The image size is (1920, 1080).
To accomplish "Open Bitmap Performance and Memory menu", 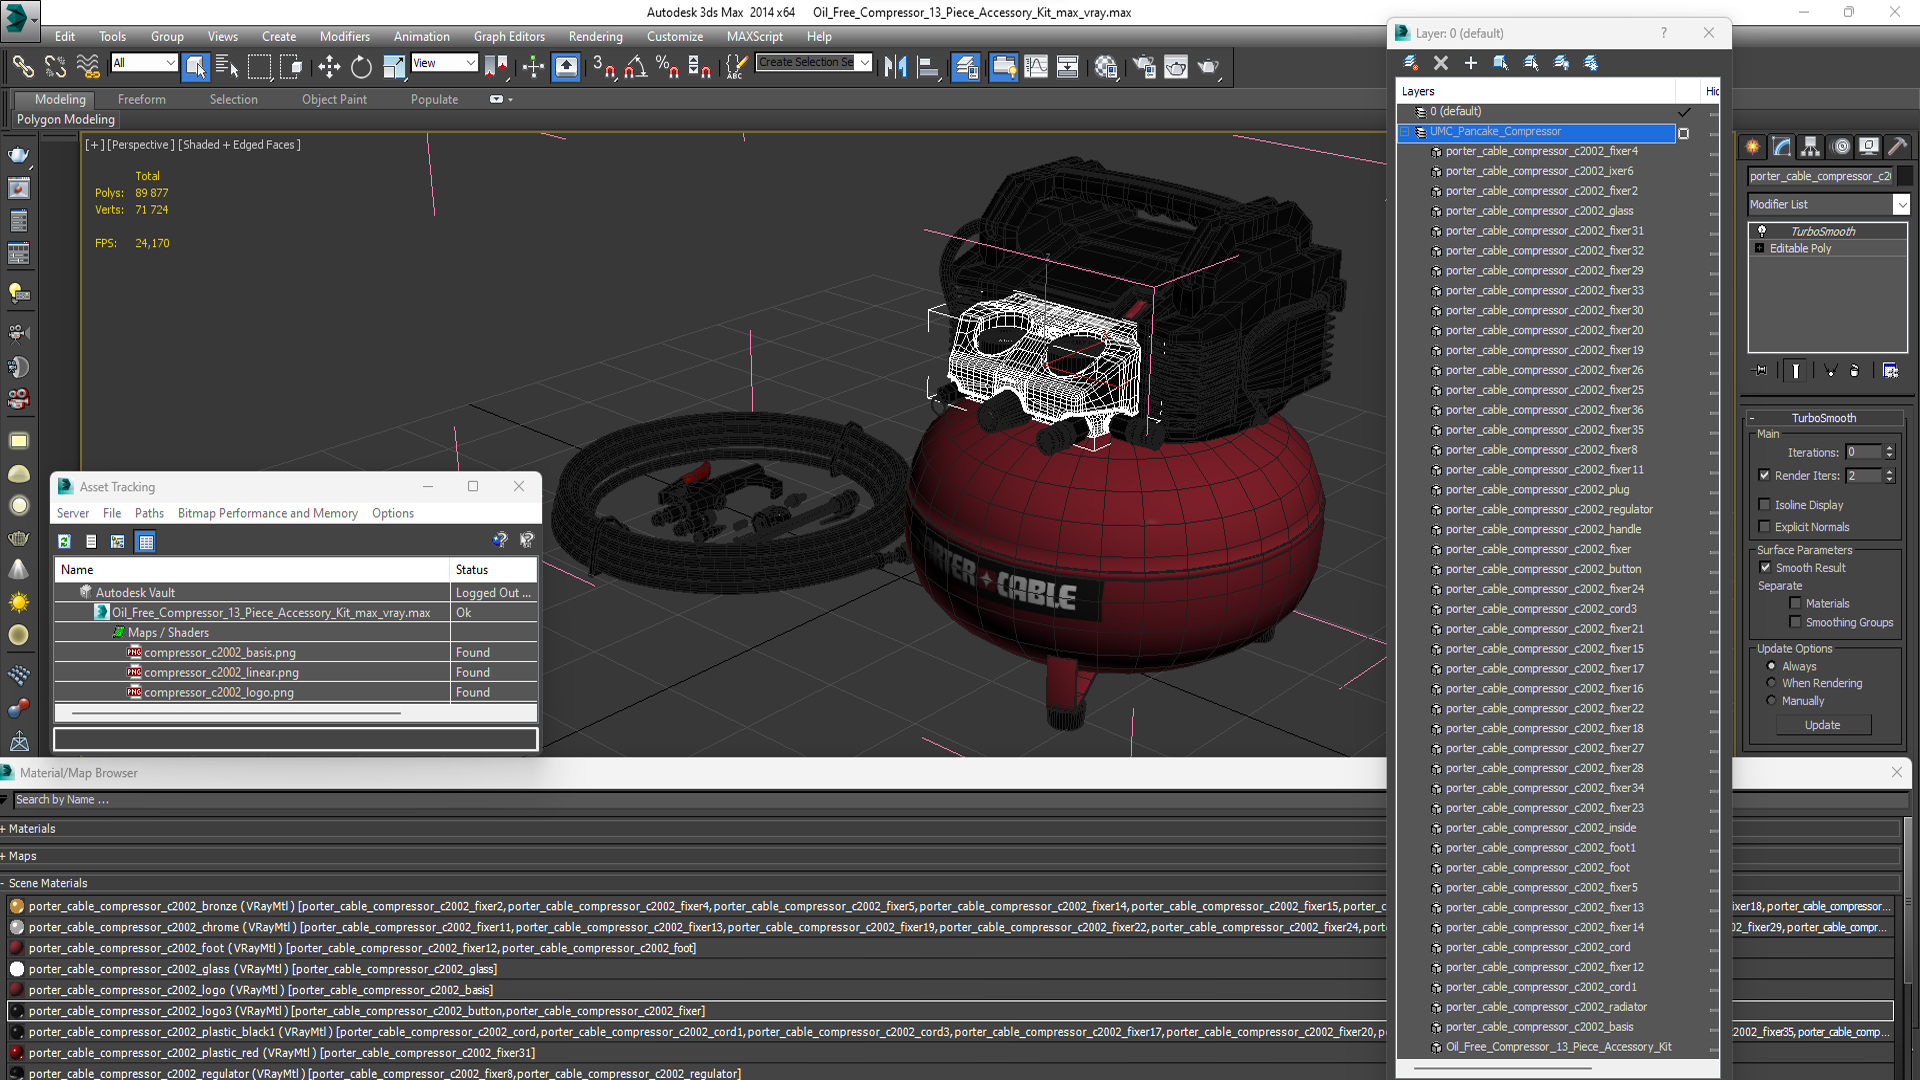I will (267, 514).
